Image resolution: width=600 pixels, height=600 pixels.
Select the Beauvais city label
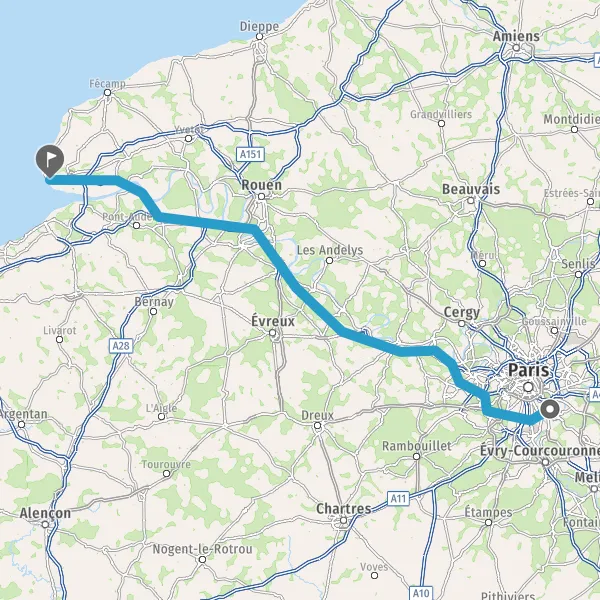pos(471,189)
